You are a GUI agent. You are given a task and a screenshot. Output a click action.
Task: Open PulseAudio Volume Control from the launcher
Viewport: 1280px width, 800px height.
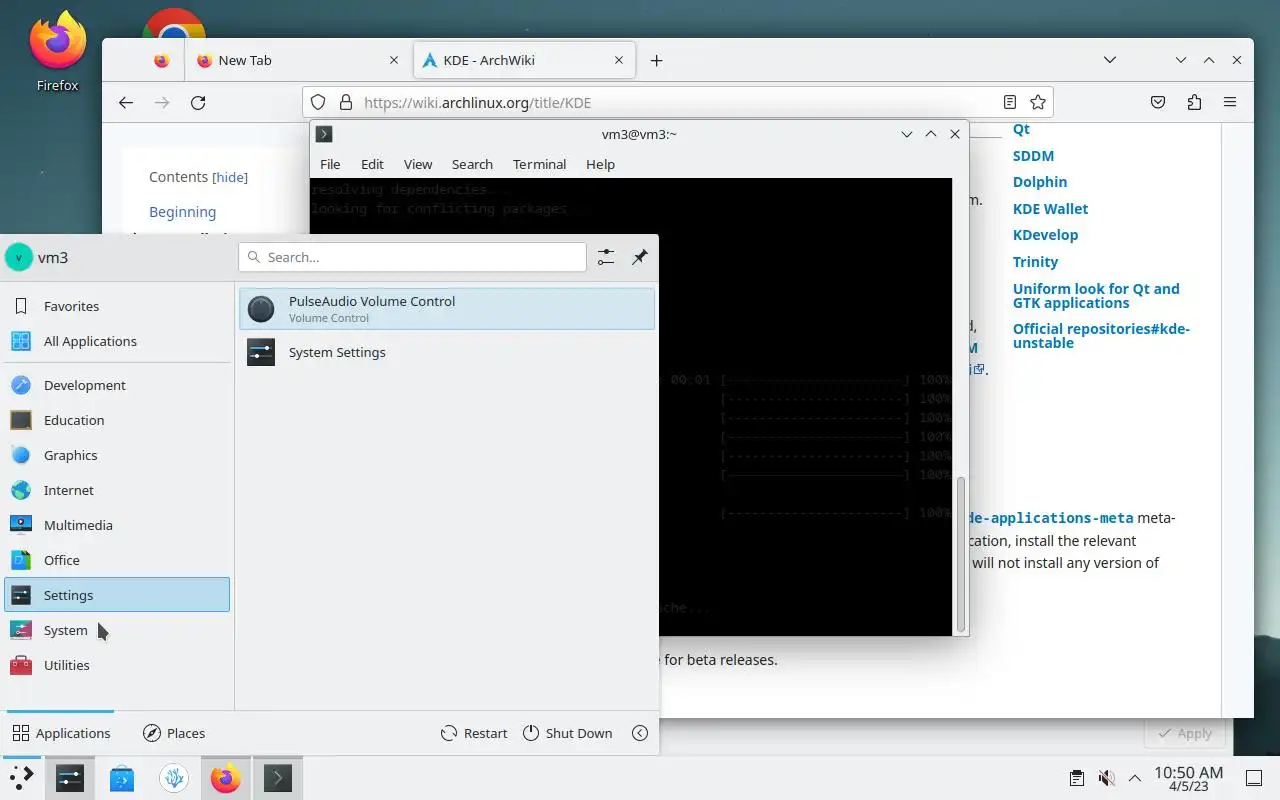coord(447,309)
